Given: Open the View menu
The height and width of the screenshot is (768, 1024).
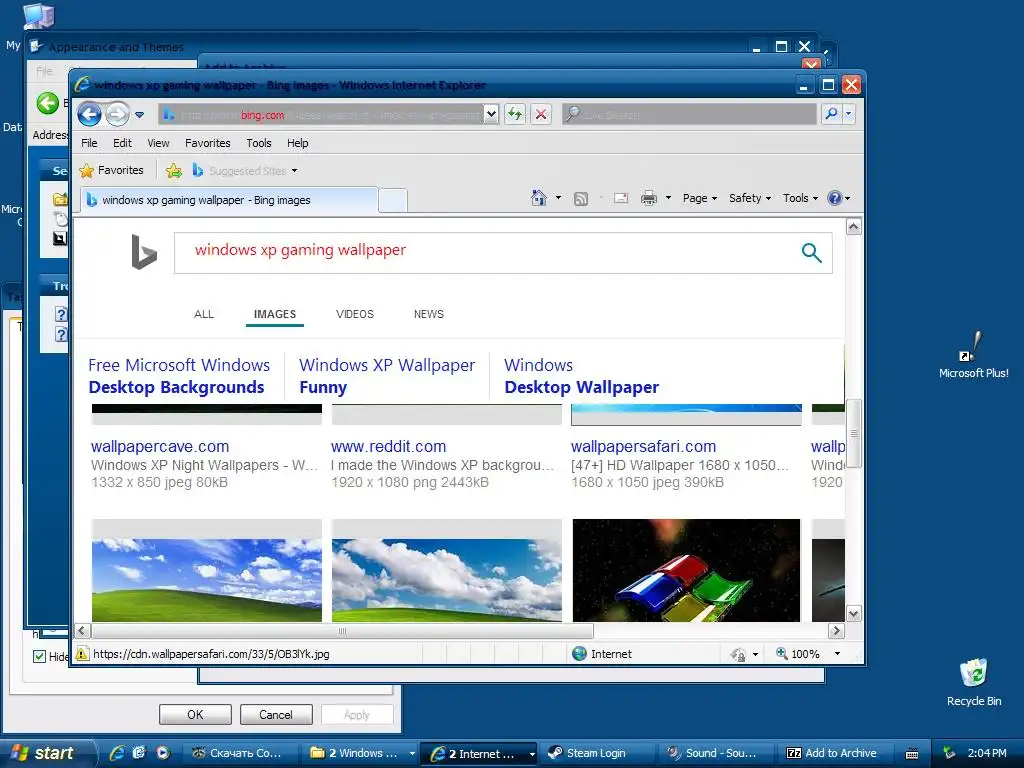Looking at the screenshot, I should pos(158,143).
